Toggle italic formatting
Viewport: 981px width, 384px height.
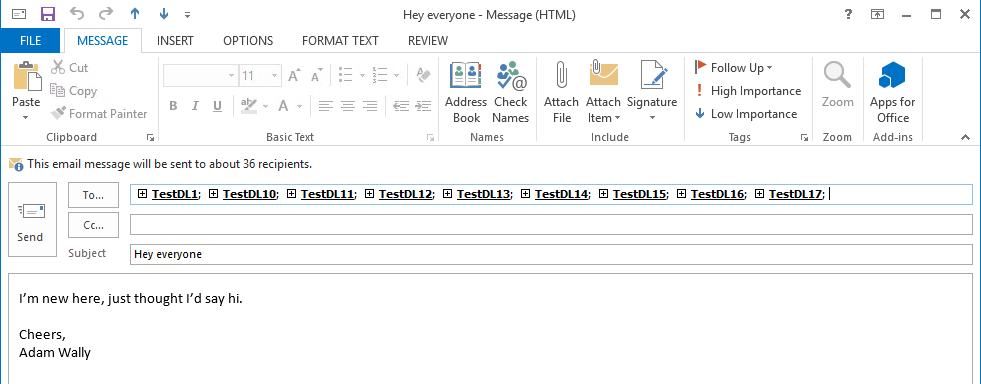pyautogui.click(x=195, y=106)
